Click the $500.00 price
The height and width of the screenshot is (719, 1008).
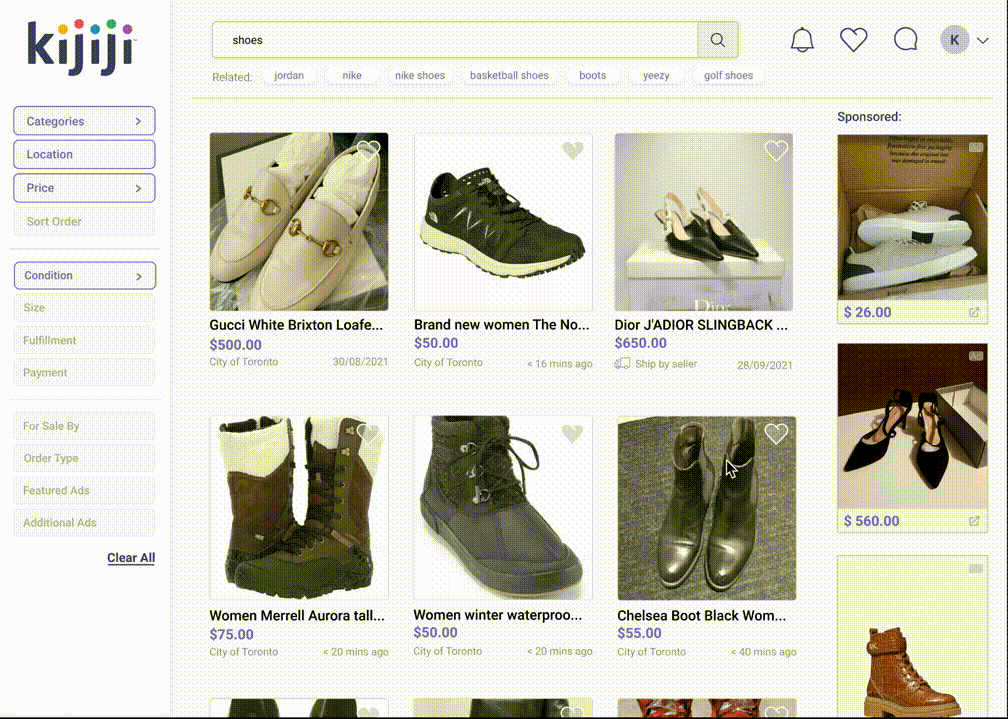pyautogui.click(x=235, y=345)
